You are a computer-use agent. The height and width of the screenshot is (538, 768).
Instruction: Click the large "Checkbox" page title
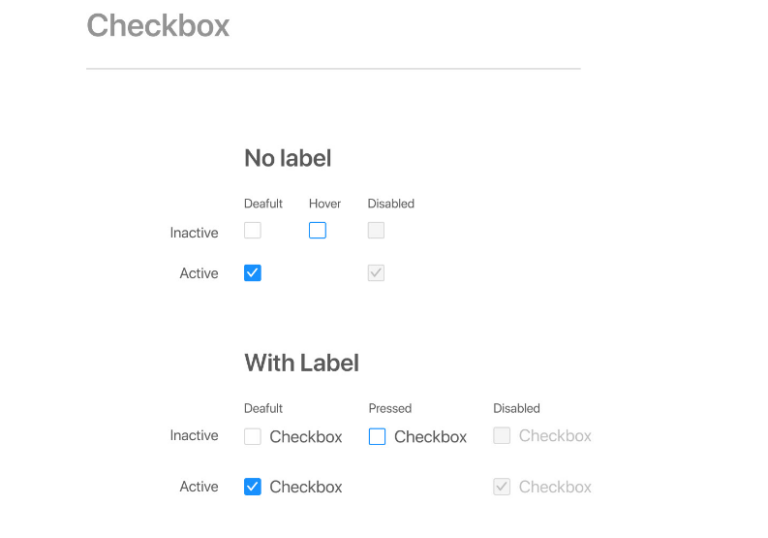158,26
